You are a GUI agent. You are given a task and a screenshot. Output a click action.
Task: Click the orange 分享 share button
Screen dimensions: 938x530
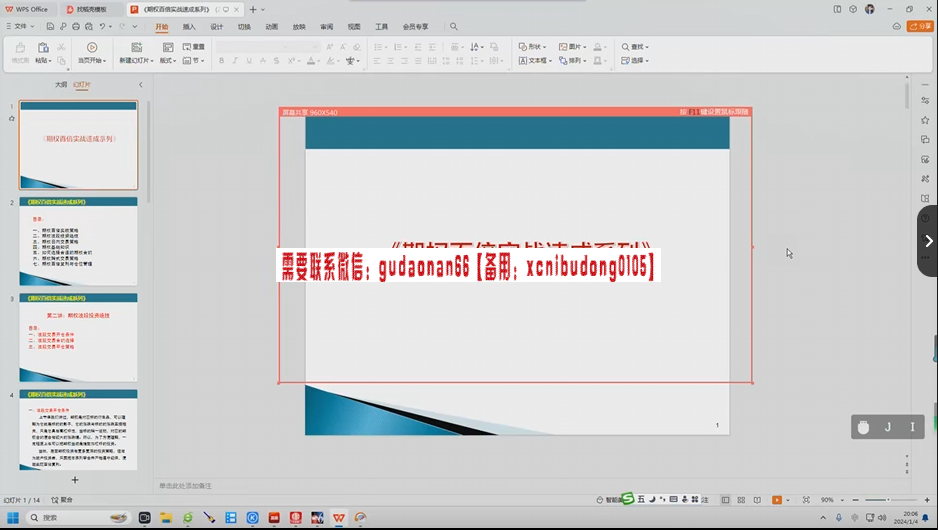(919, 27)
